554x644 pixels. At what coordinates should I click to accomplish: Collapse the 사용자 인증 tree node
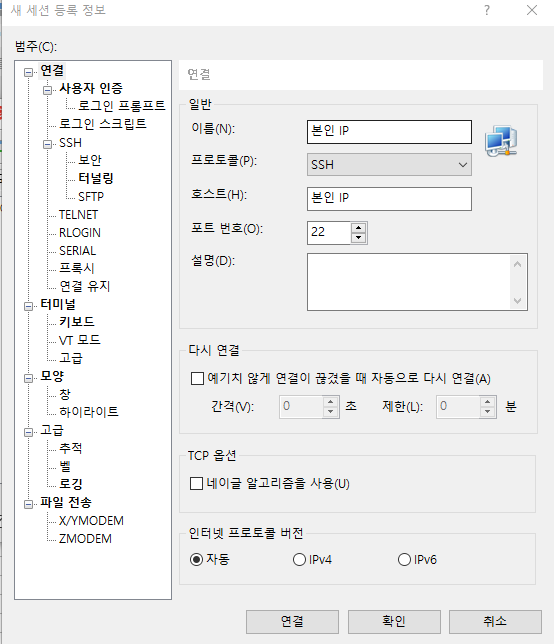(48, 90)
